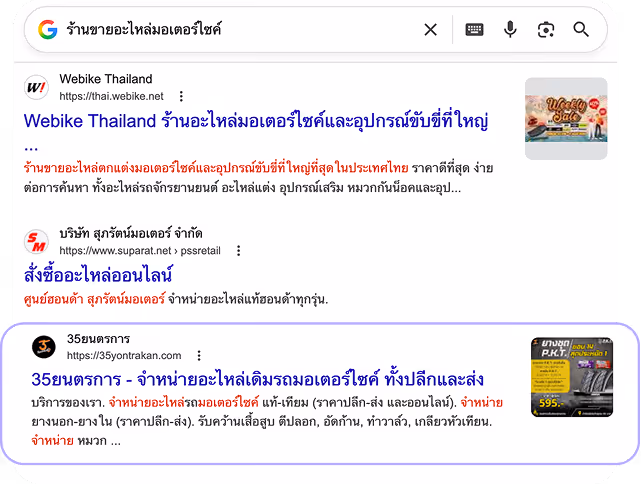Clear the search query with X

(x=430, y=29)
